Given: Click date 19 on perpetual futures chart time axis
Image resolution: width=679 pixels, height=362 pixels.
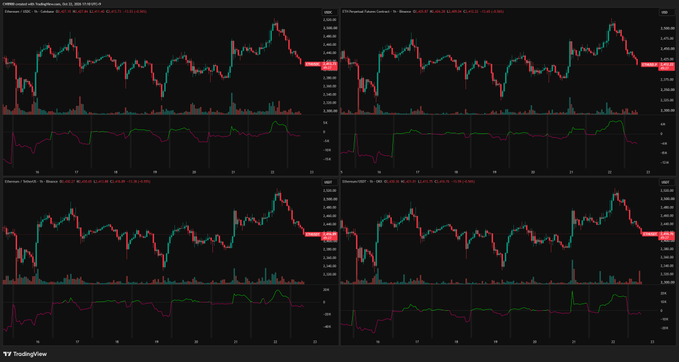Looking at the screenshot, I should 495,172.
